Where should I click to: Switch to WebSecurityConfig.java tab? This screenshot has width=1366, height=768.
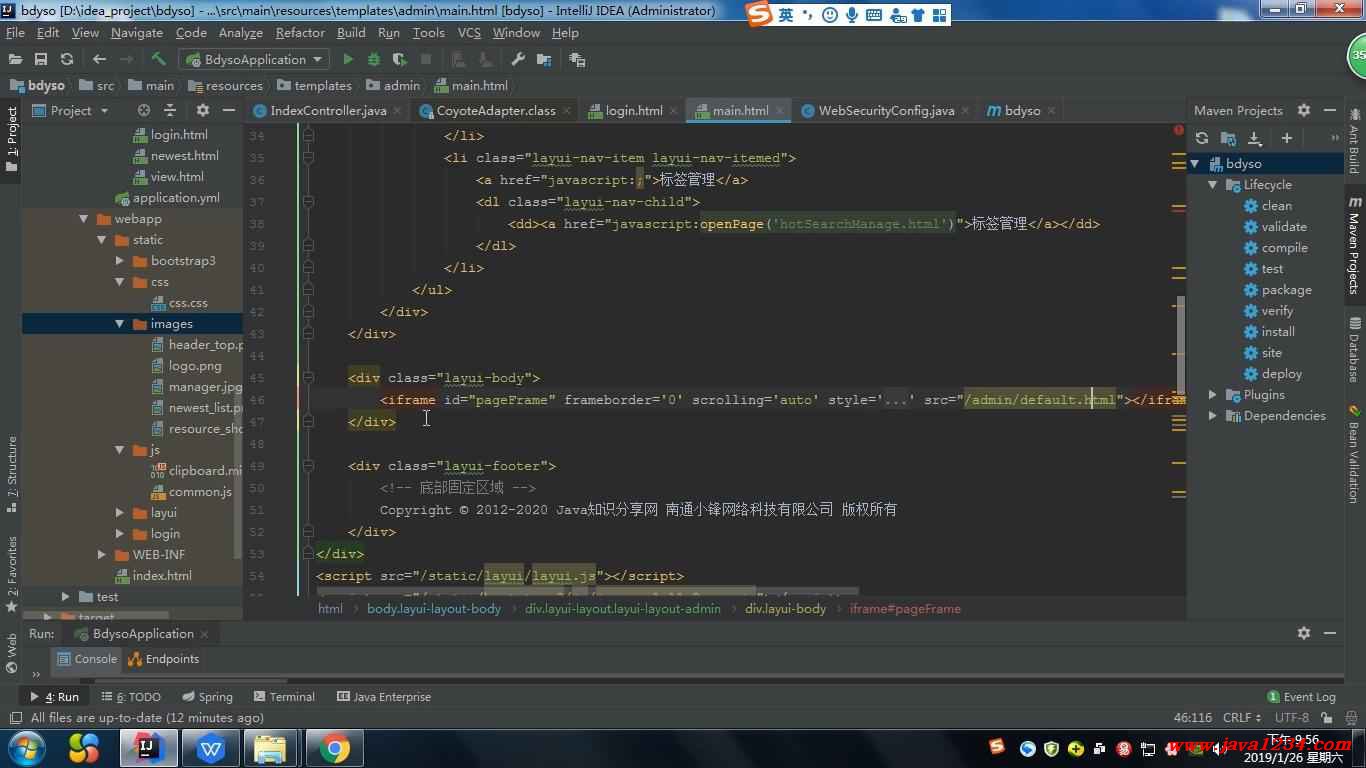click(886, 110)
